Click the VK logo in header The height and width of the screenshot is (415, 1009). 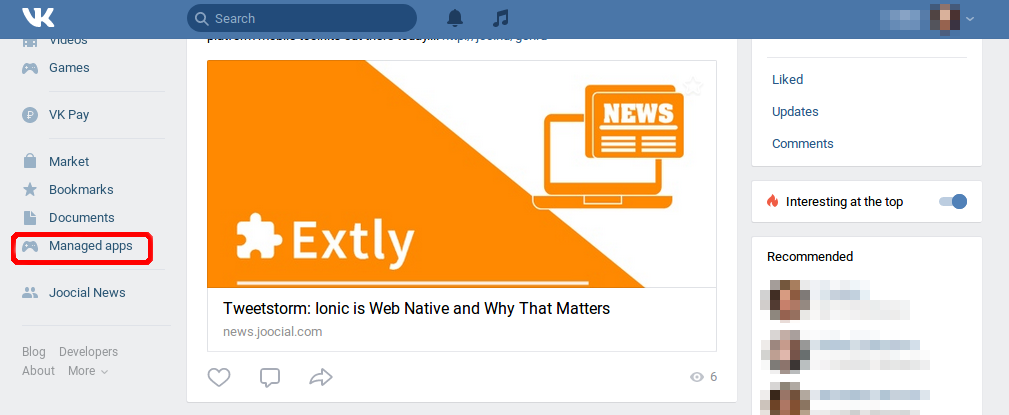coord(39,18)
